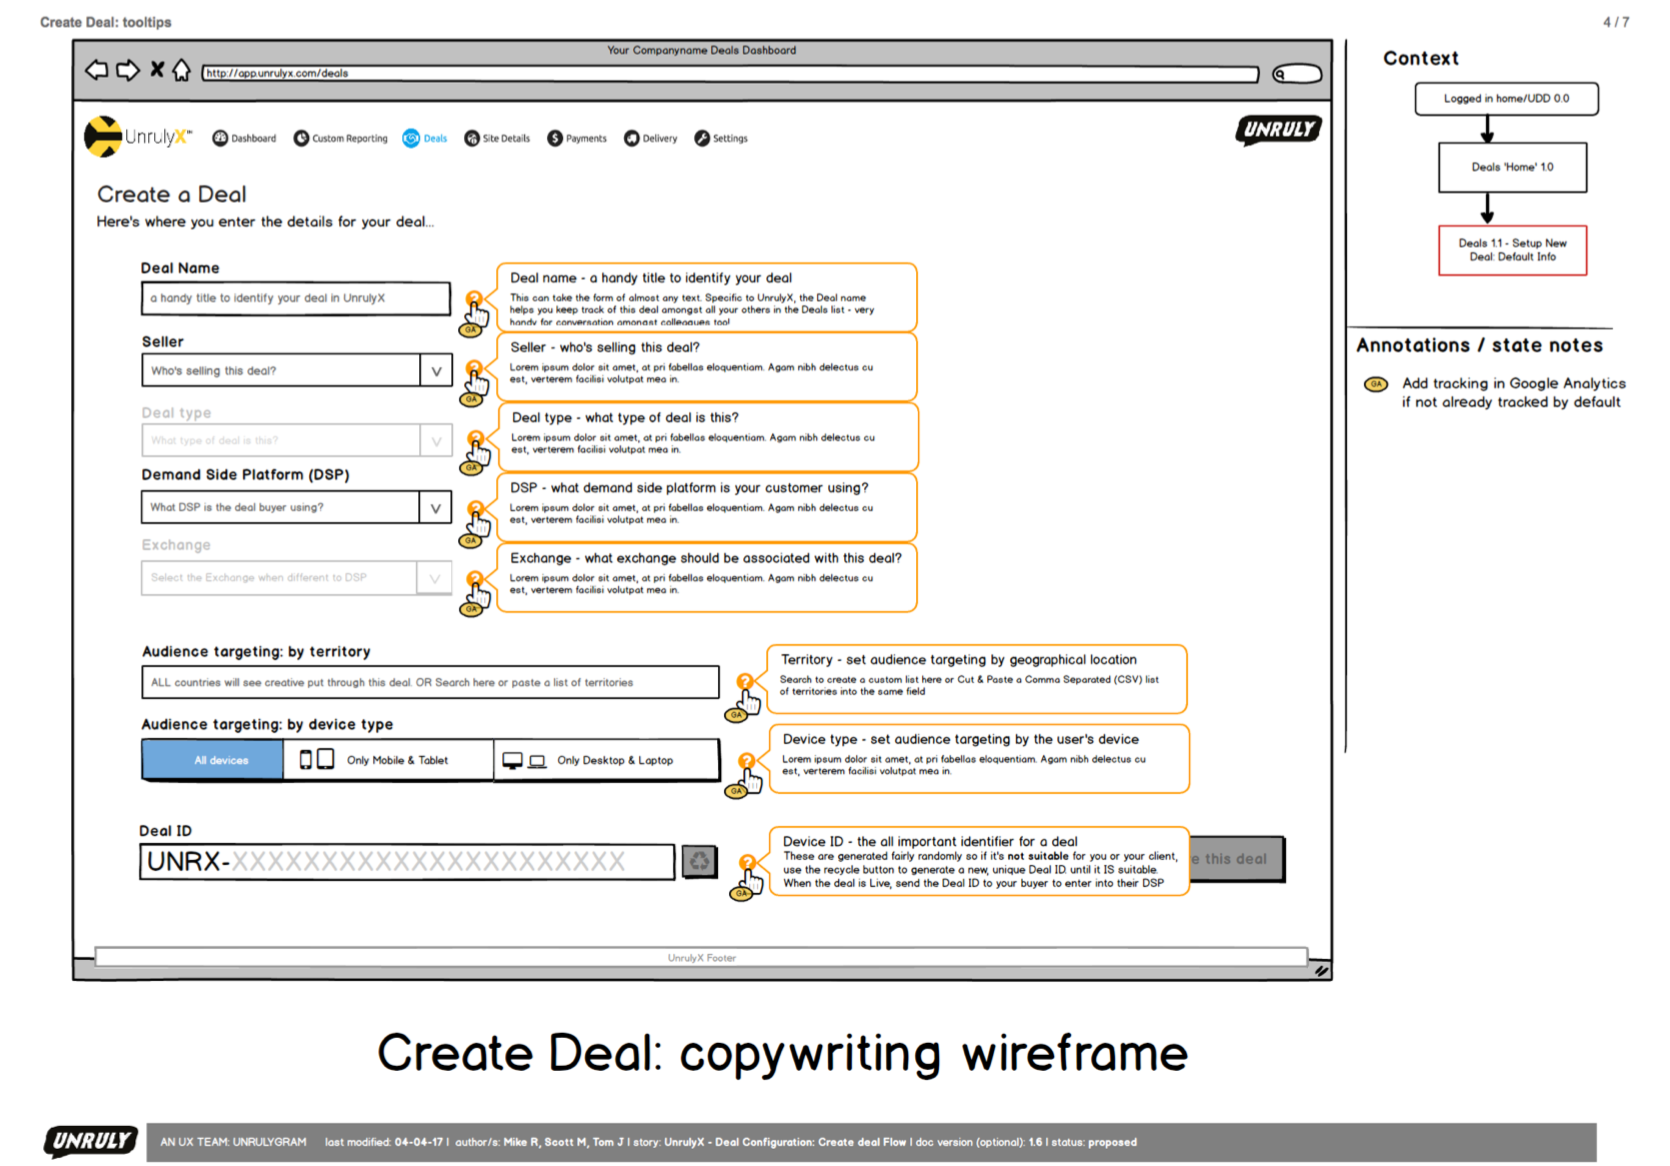Image resolution: width=1670 pixels, height=1166 pixels.
Task: Click the Deal type help question icon
Action: click(x=476, y=438)
